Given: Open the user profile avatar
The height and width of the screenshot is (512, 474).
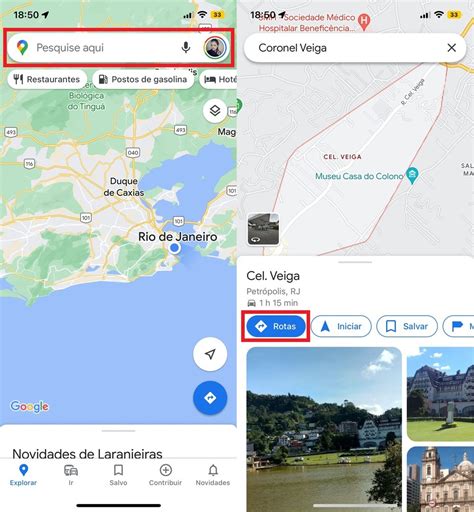Looking at the screenshot, I should 215,48.
